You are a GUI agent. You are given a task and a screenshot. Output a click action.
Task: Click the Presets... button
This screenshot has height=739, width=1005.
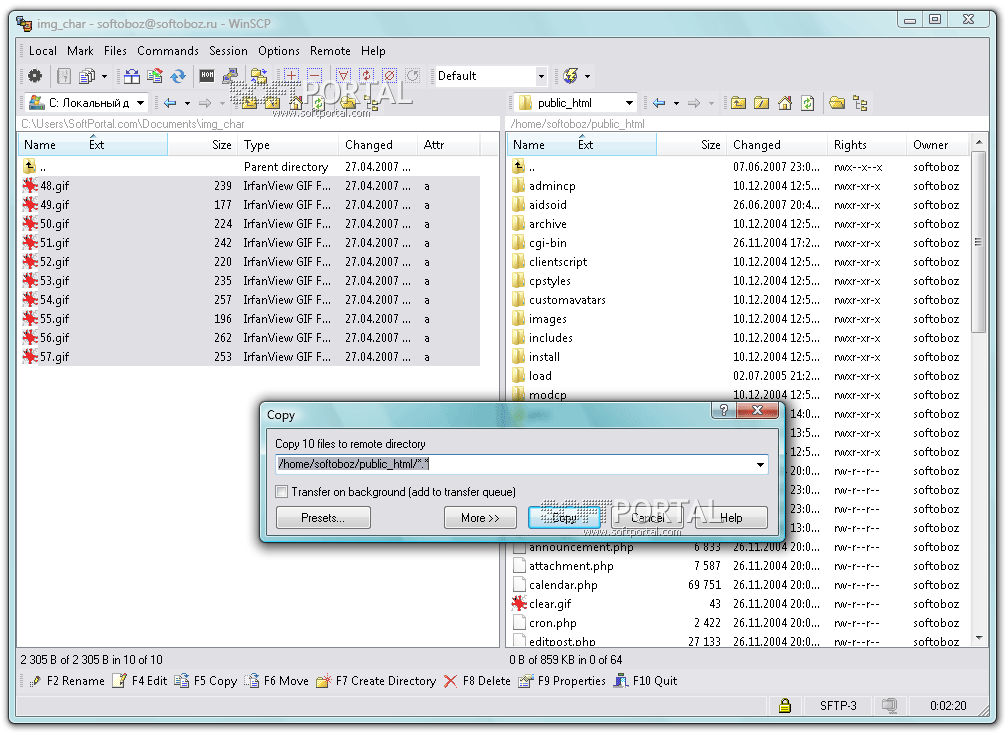(323, 518)
